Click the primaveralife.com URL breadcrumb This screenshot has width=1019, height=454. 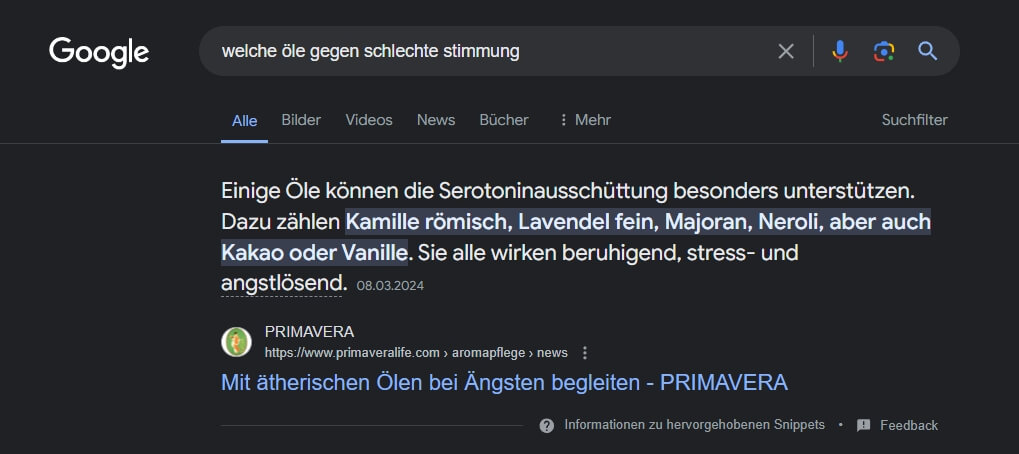[416, 352]
